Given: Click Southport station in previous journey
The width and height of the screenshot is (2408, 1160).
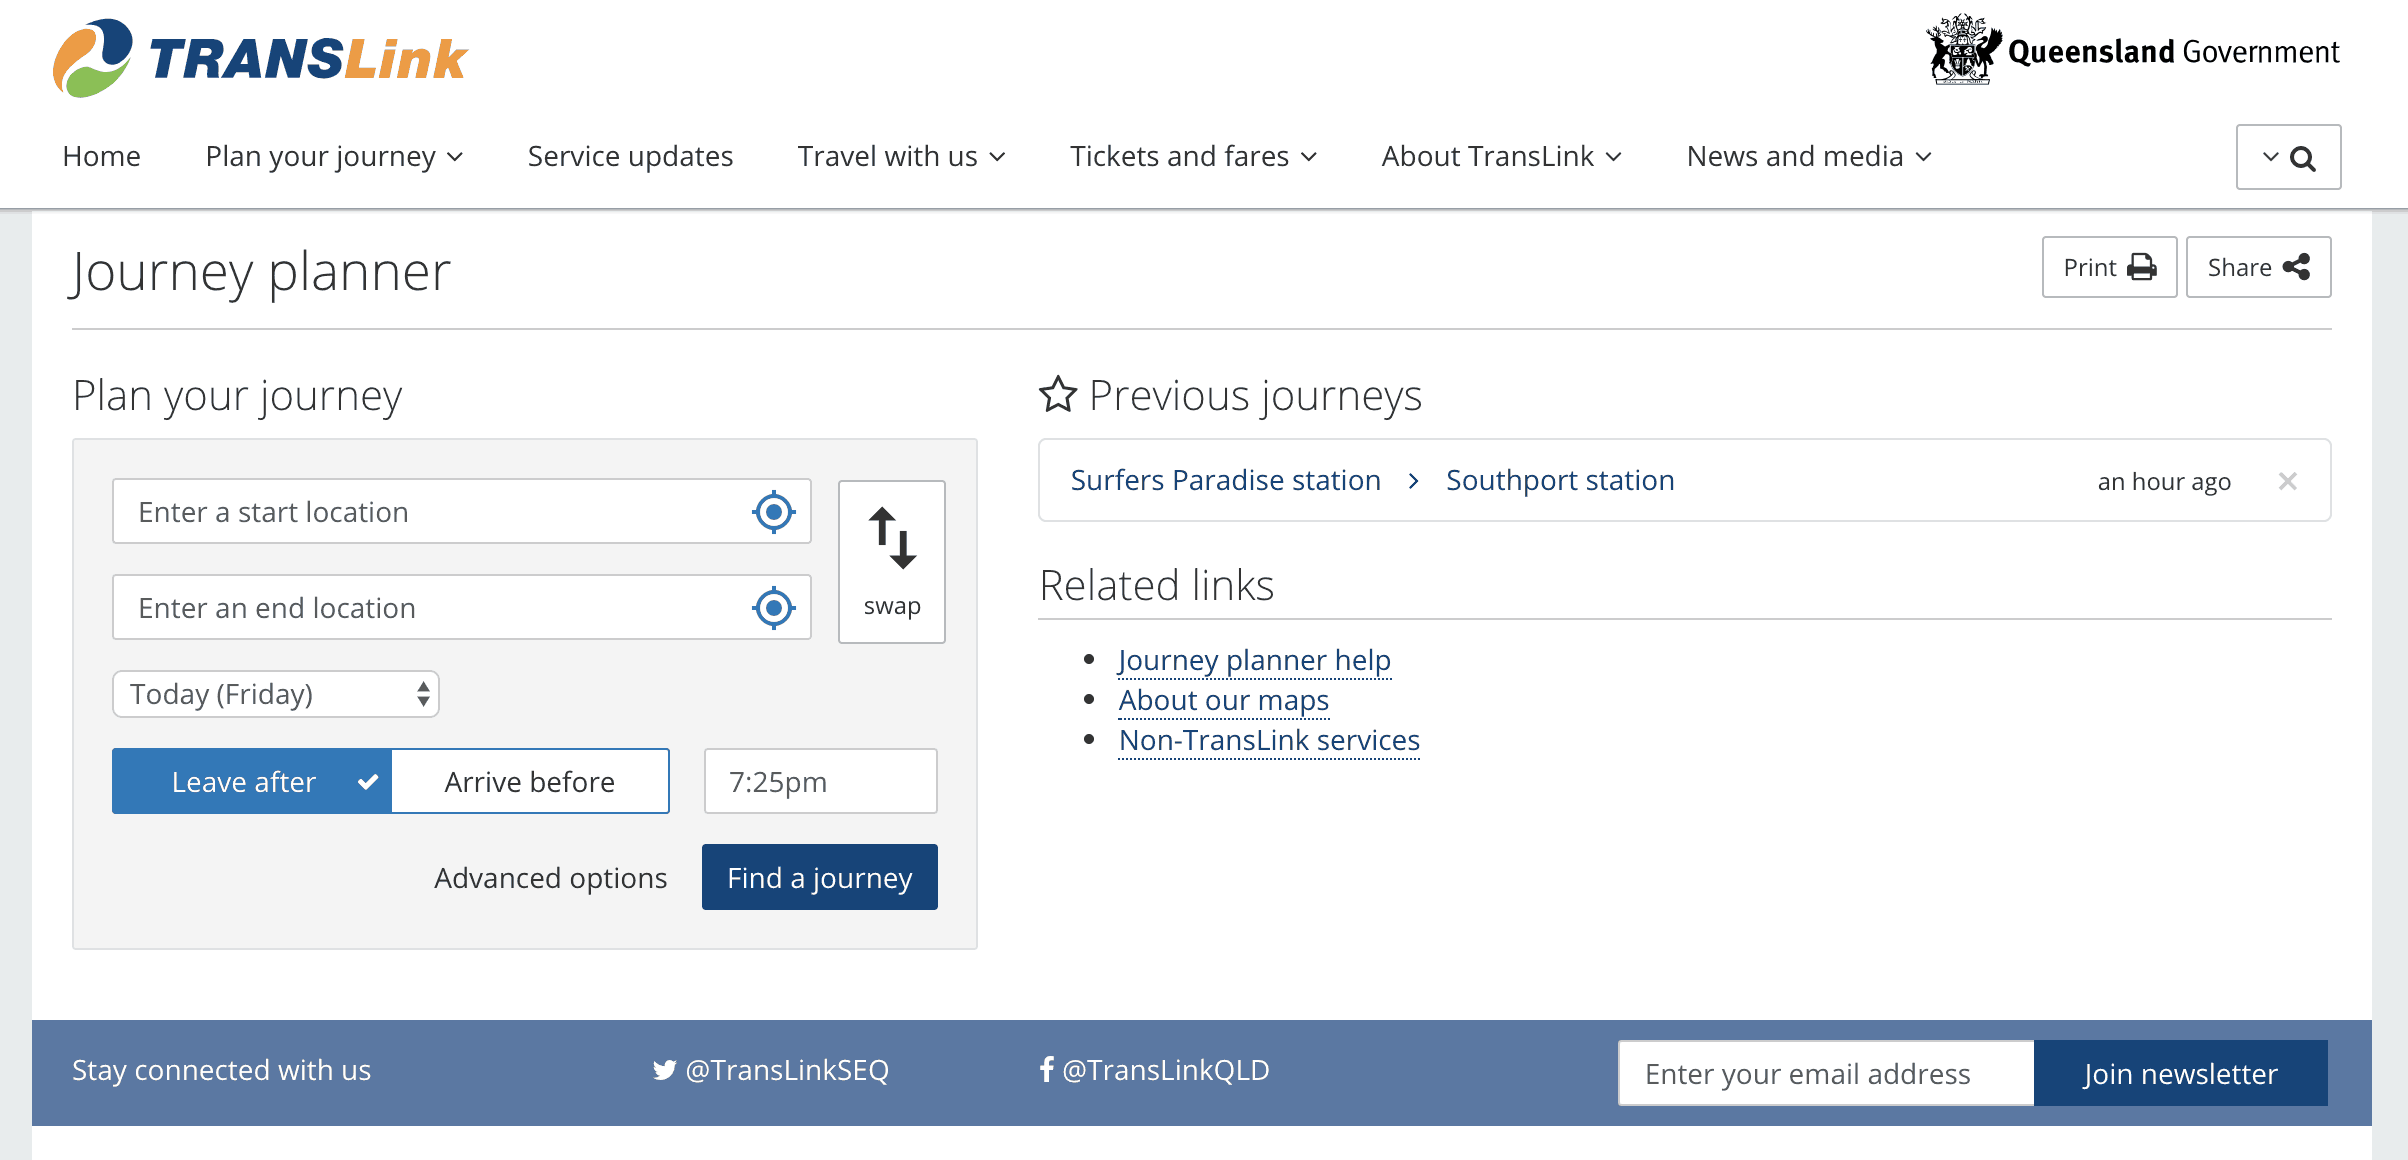Looking at the screenshot, I should click(x=1560, y=480).
